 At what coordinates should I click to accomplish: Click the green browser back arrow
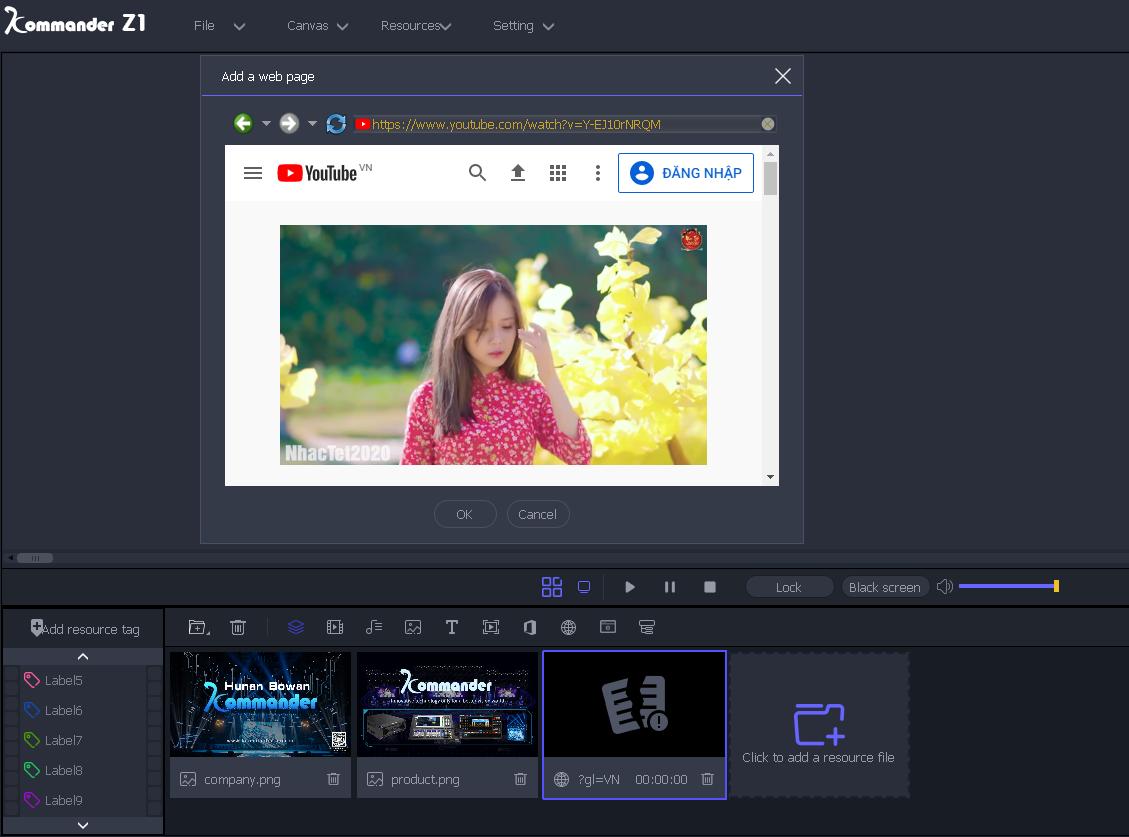point(243,124)
